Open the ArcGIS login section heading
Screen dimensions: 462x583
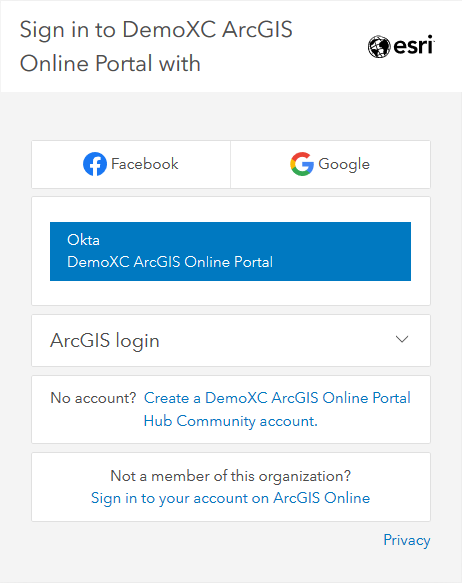coord(105,341)
